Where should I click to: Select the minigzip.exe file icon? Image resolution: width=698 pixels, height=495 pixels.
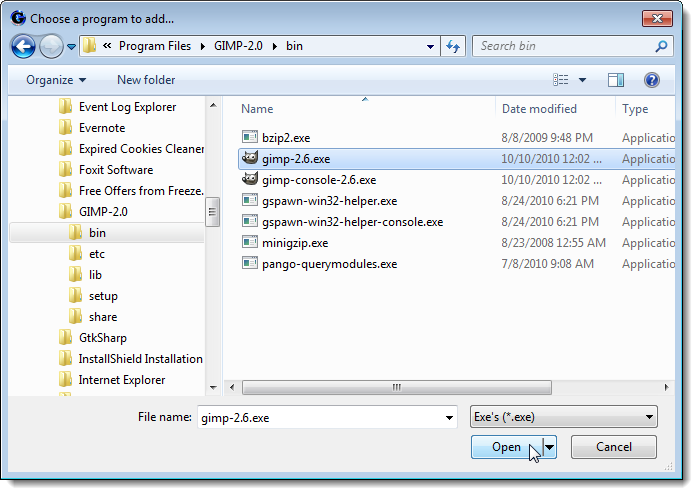(250, 242)
